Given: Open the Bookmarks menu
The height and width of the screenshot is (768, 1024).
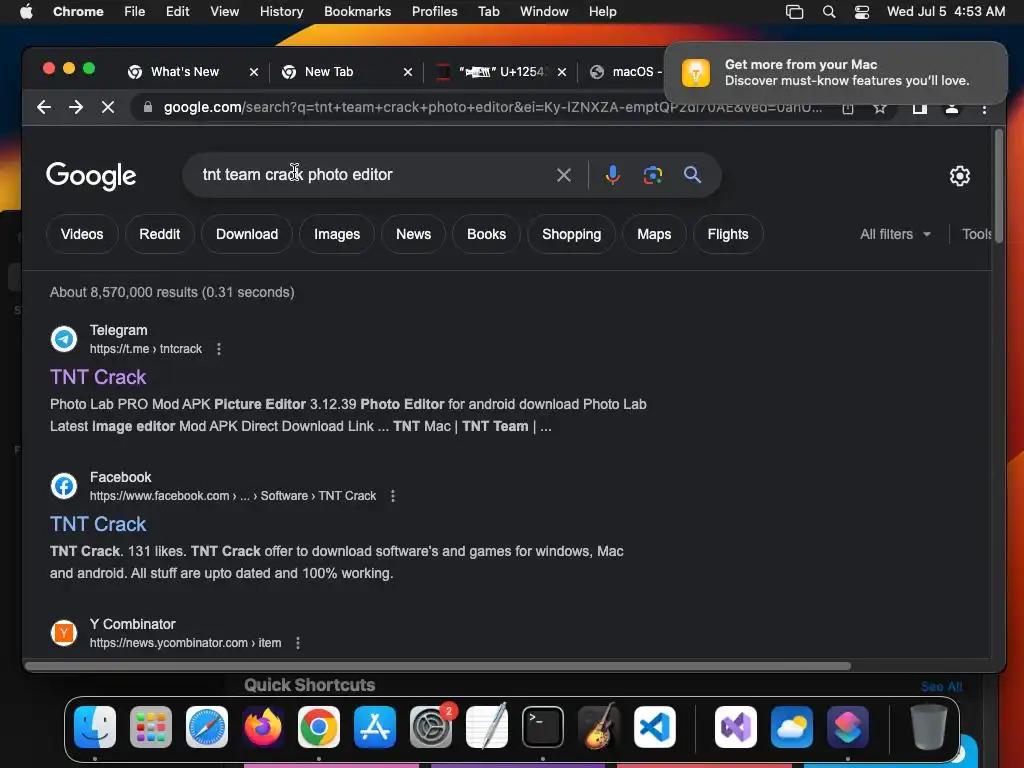Looking at the screenshot, I should (357, 12).
